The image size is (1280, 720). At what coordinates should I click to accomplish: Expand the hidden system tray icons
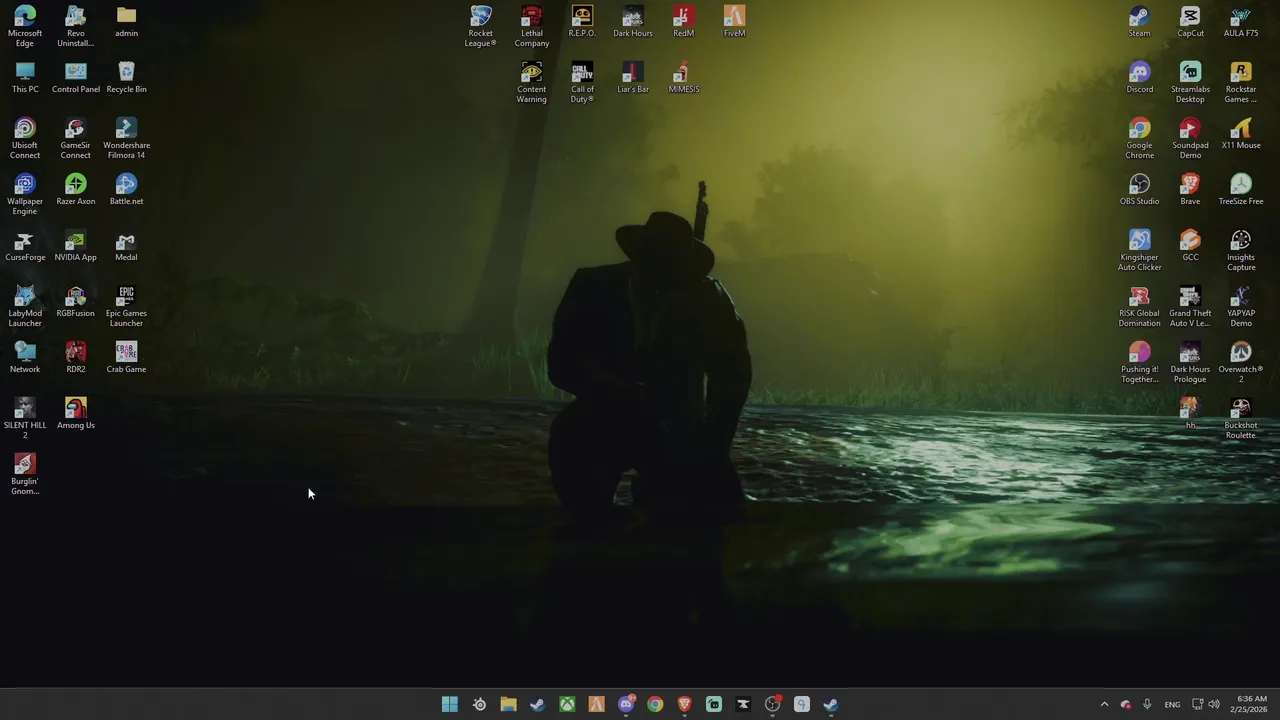[1104, 704]
